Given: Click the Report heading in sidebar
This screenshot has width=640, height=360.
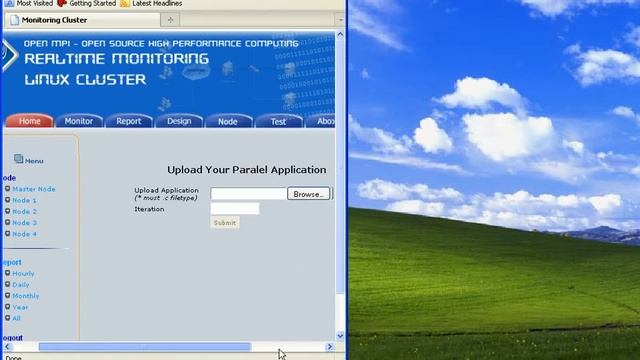Looking at the screenshot, I should coord(12,262).
